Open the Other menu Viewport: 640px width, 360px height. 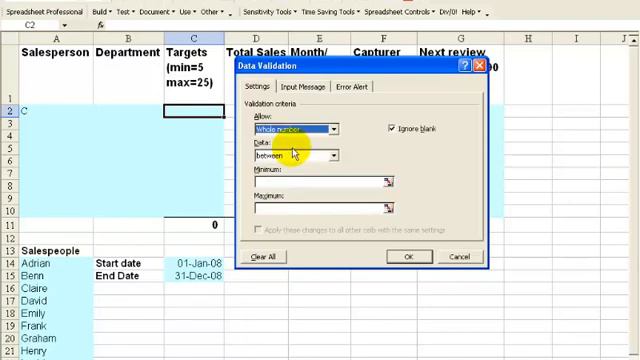212,12
